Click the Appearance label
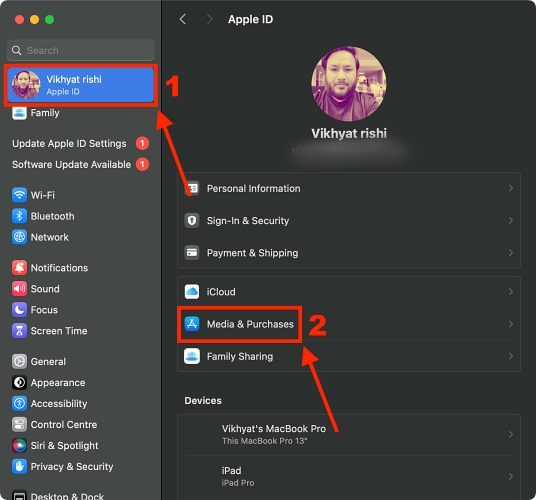 [x=58, y=382]
